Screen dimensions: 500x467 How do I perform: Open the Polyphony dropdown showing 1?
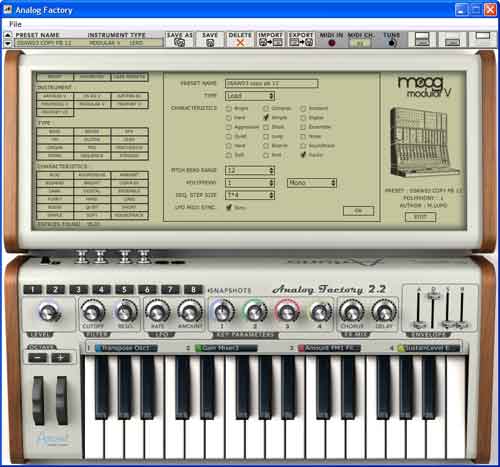tap(250, 183)
